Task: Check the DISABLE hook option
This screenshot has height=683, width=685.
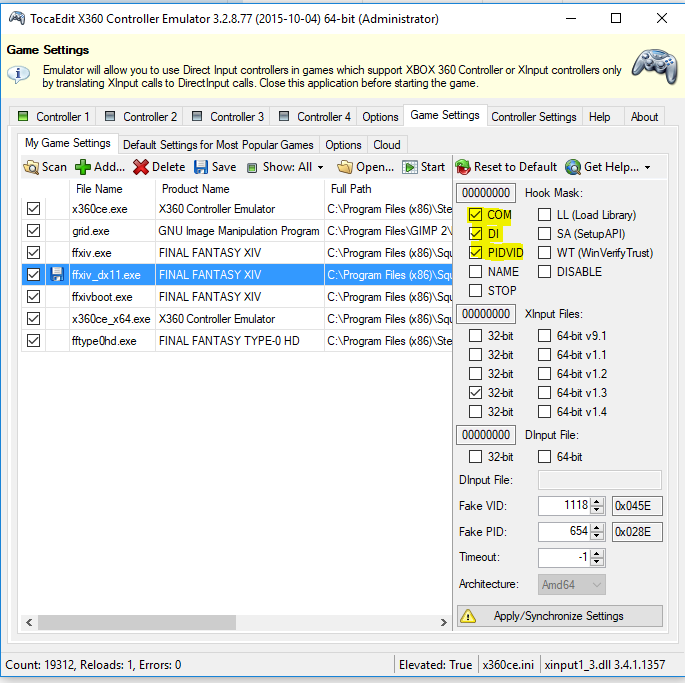Action: tap(544, 271)
